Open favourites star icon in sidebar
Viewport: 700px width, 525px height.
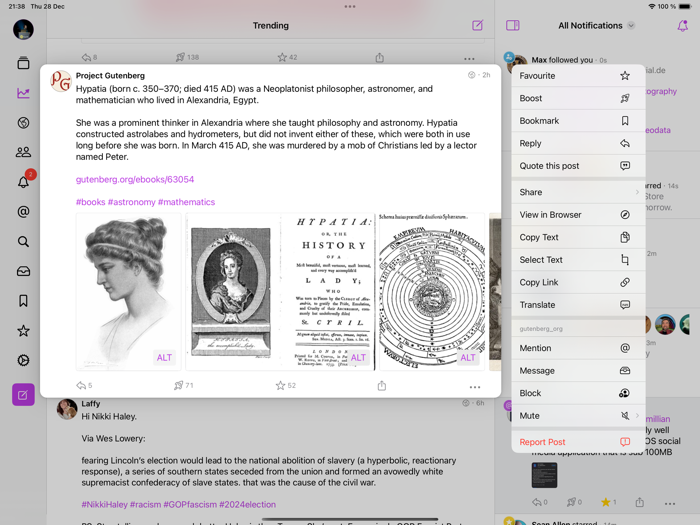pos(23,331)
